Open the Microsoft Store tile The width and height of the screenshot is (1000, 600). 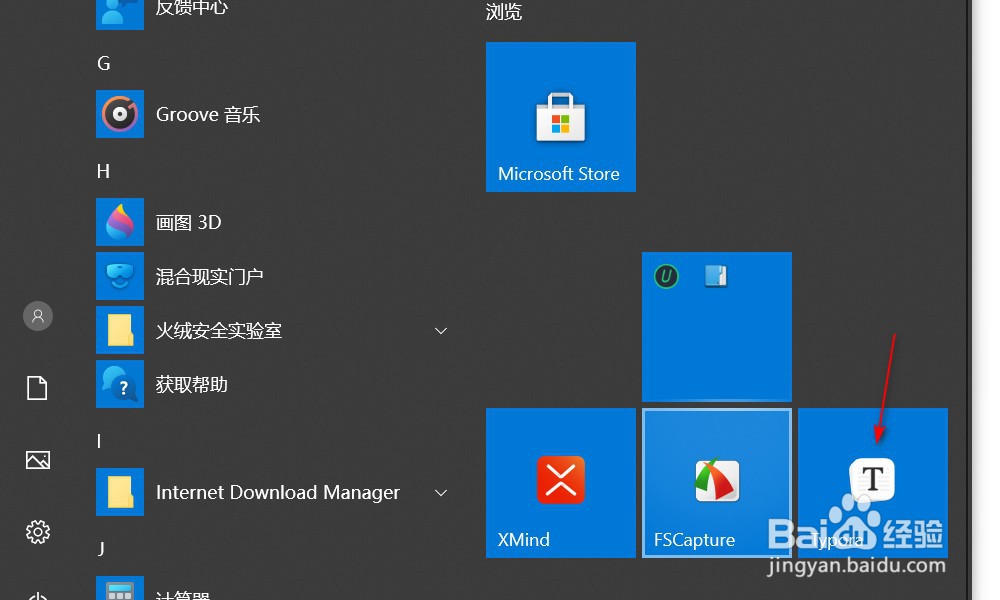tap(561, 117)
